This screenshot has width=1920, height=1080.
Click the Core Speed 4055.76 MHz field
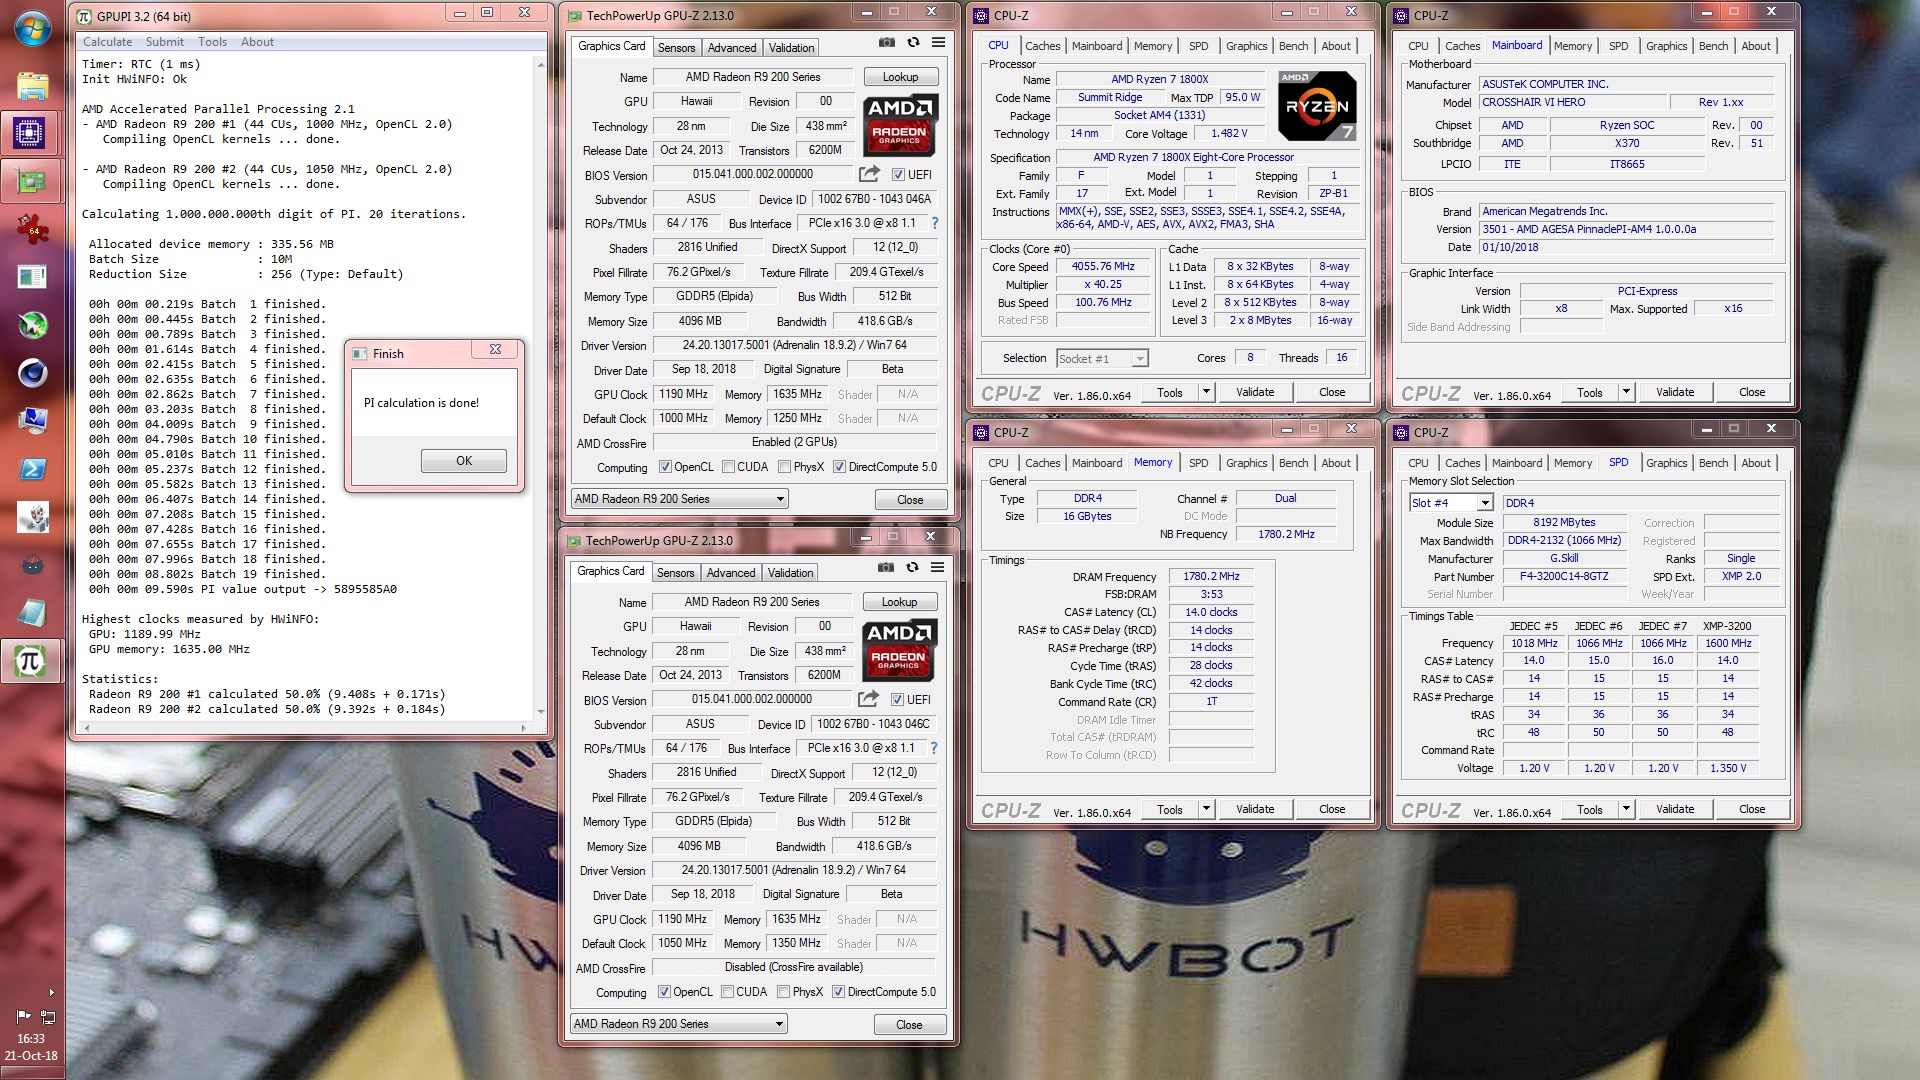coord(1103,267)
